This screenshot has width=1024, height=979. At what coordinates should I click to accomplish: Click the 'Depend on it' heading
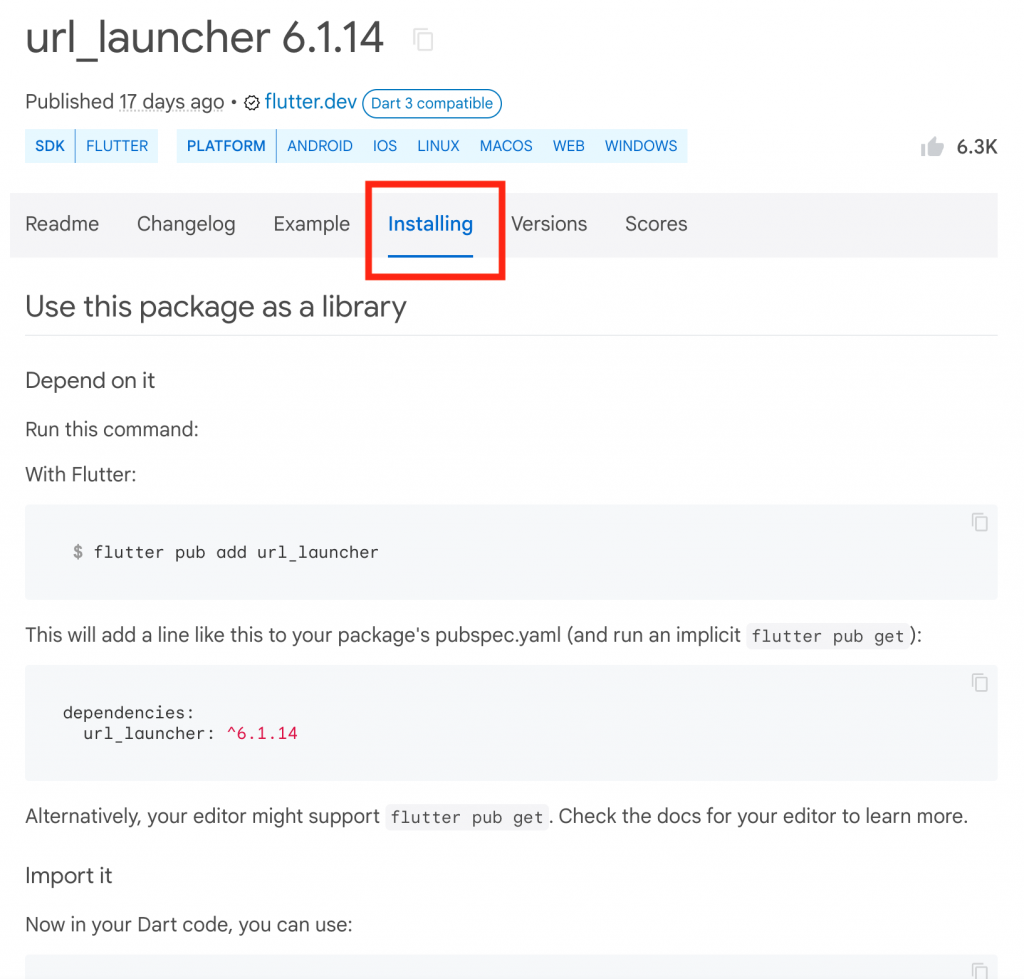[x=90, y=380]
